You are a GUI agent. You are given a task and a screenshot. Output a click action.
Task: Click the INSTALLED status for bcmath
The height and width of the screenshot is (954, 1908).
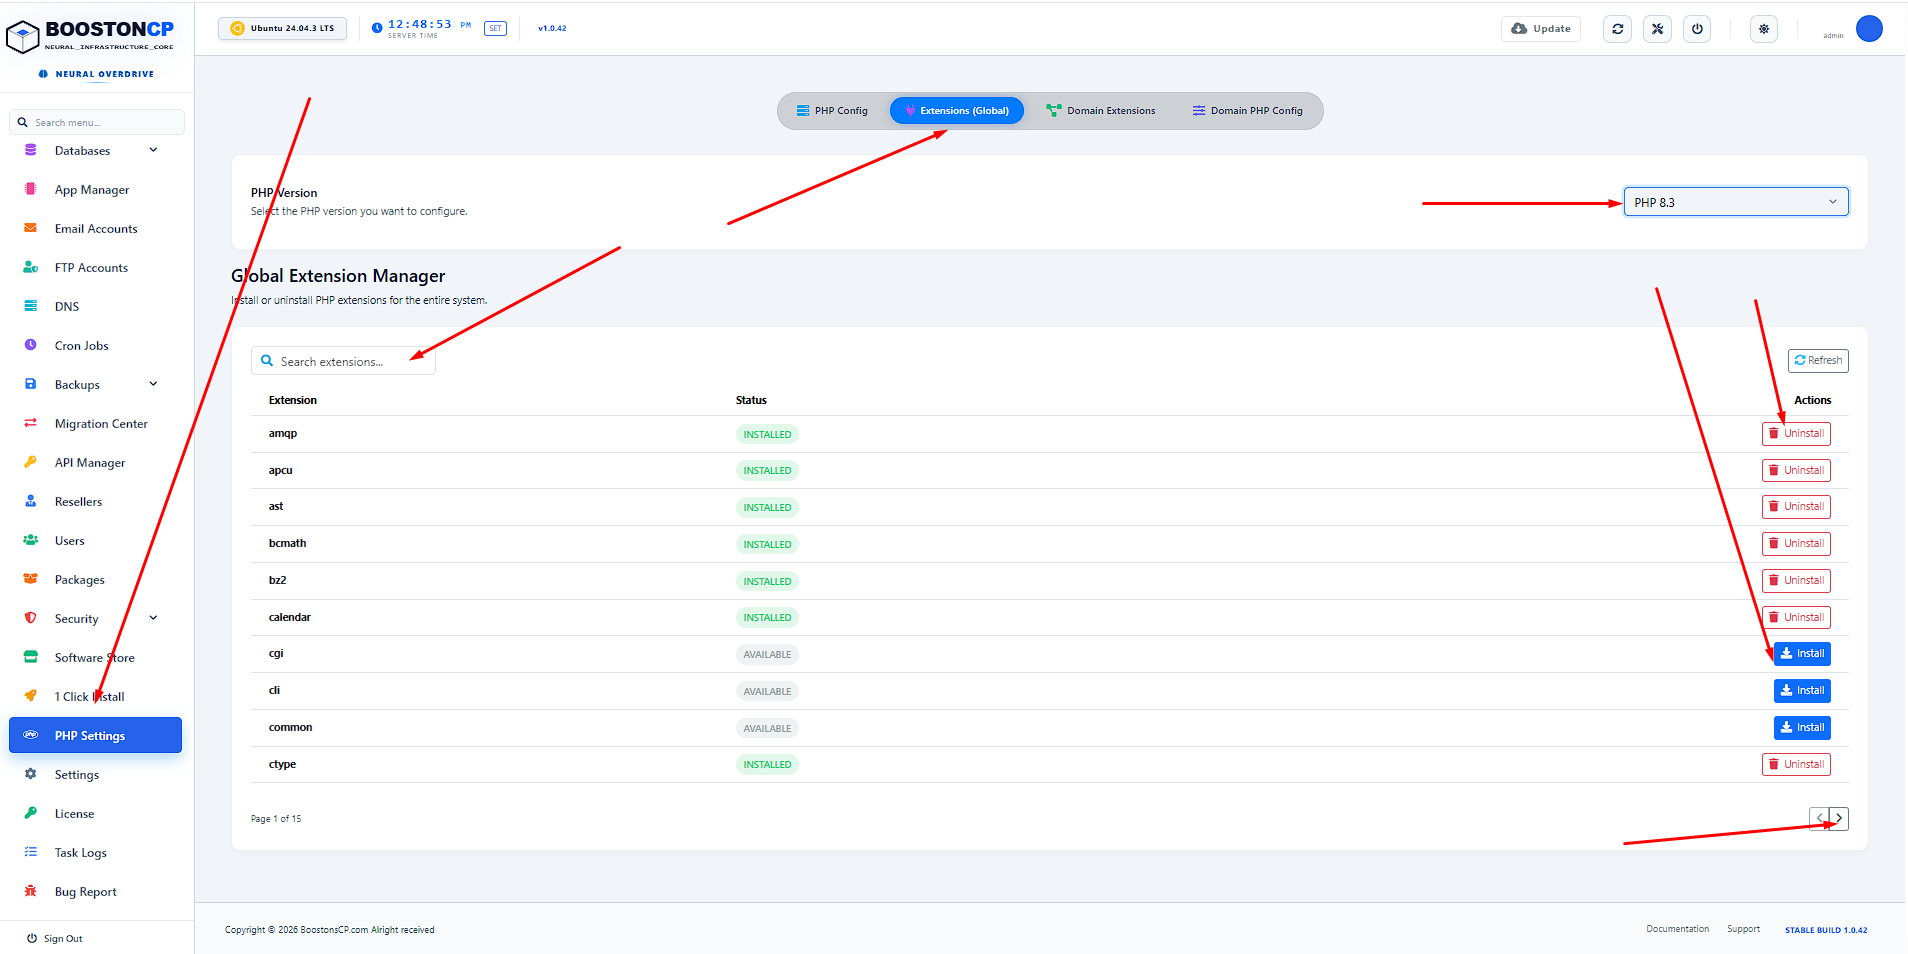767,545
